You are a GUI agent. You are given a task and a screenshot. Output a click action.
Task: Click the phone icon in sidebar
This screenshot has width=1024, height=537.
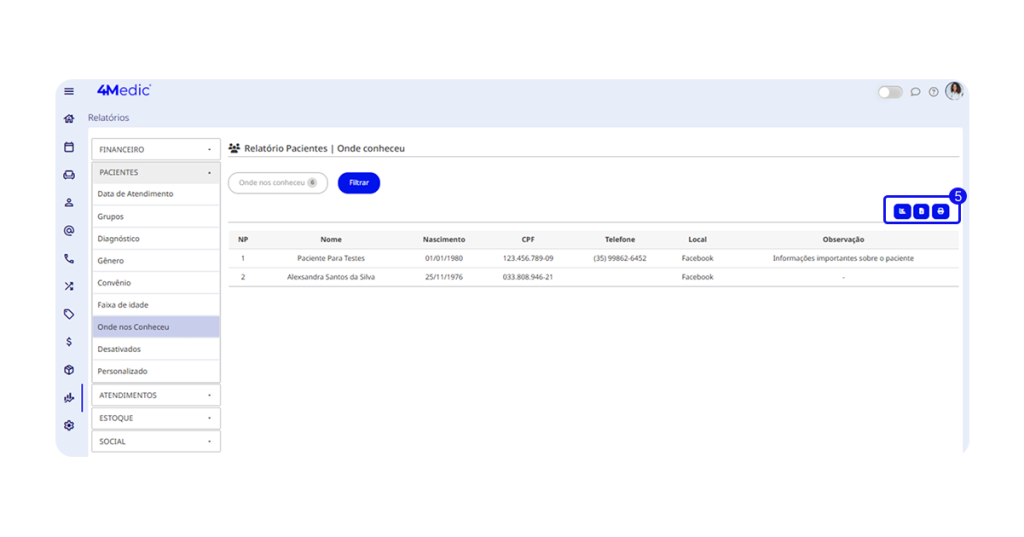click(x=69, y=259)
